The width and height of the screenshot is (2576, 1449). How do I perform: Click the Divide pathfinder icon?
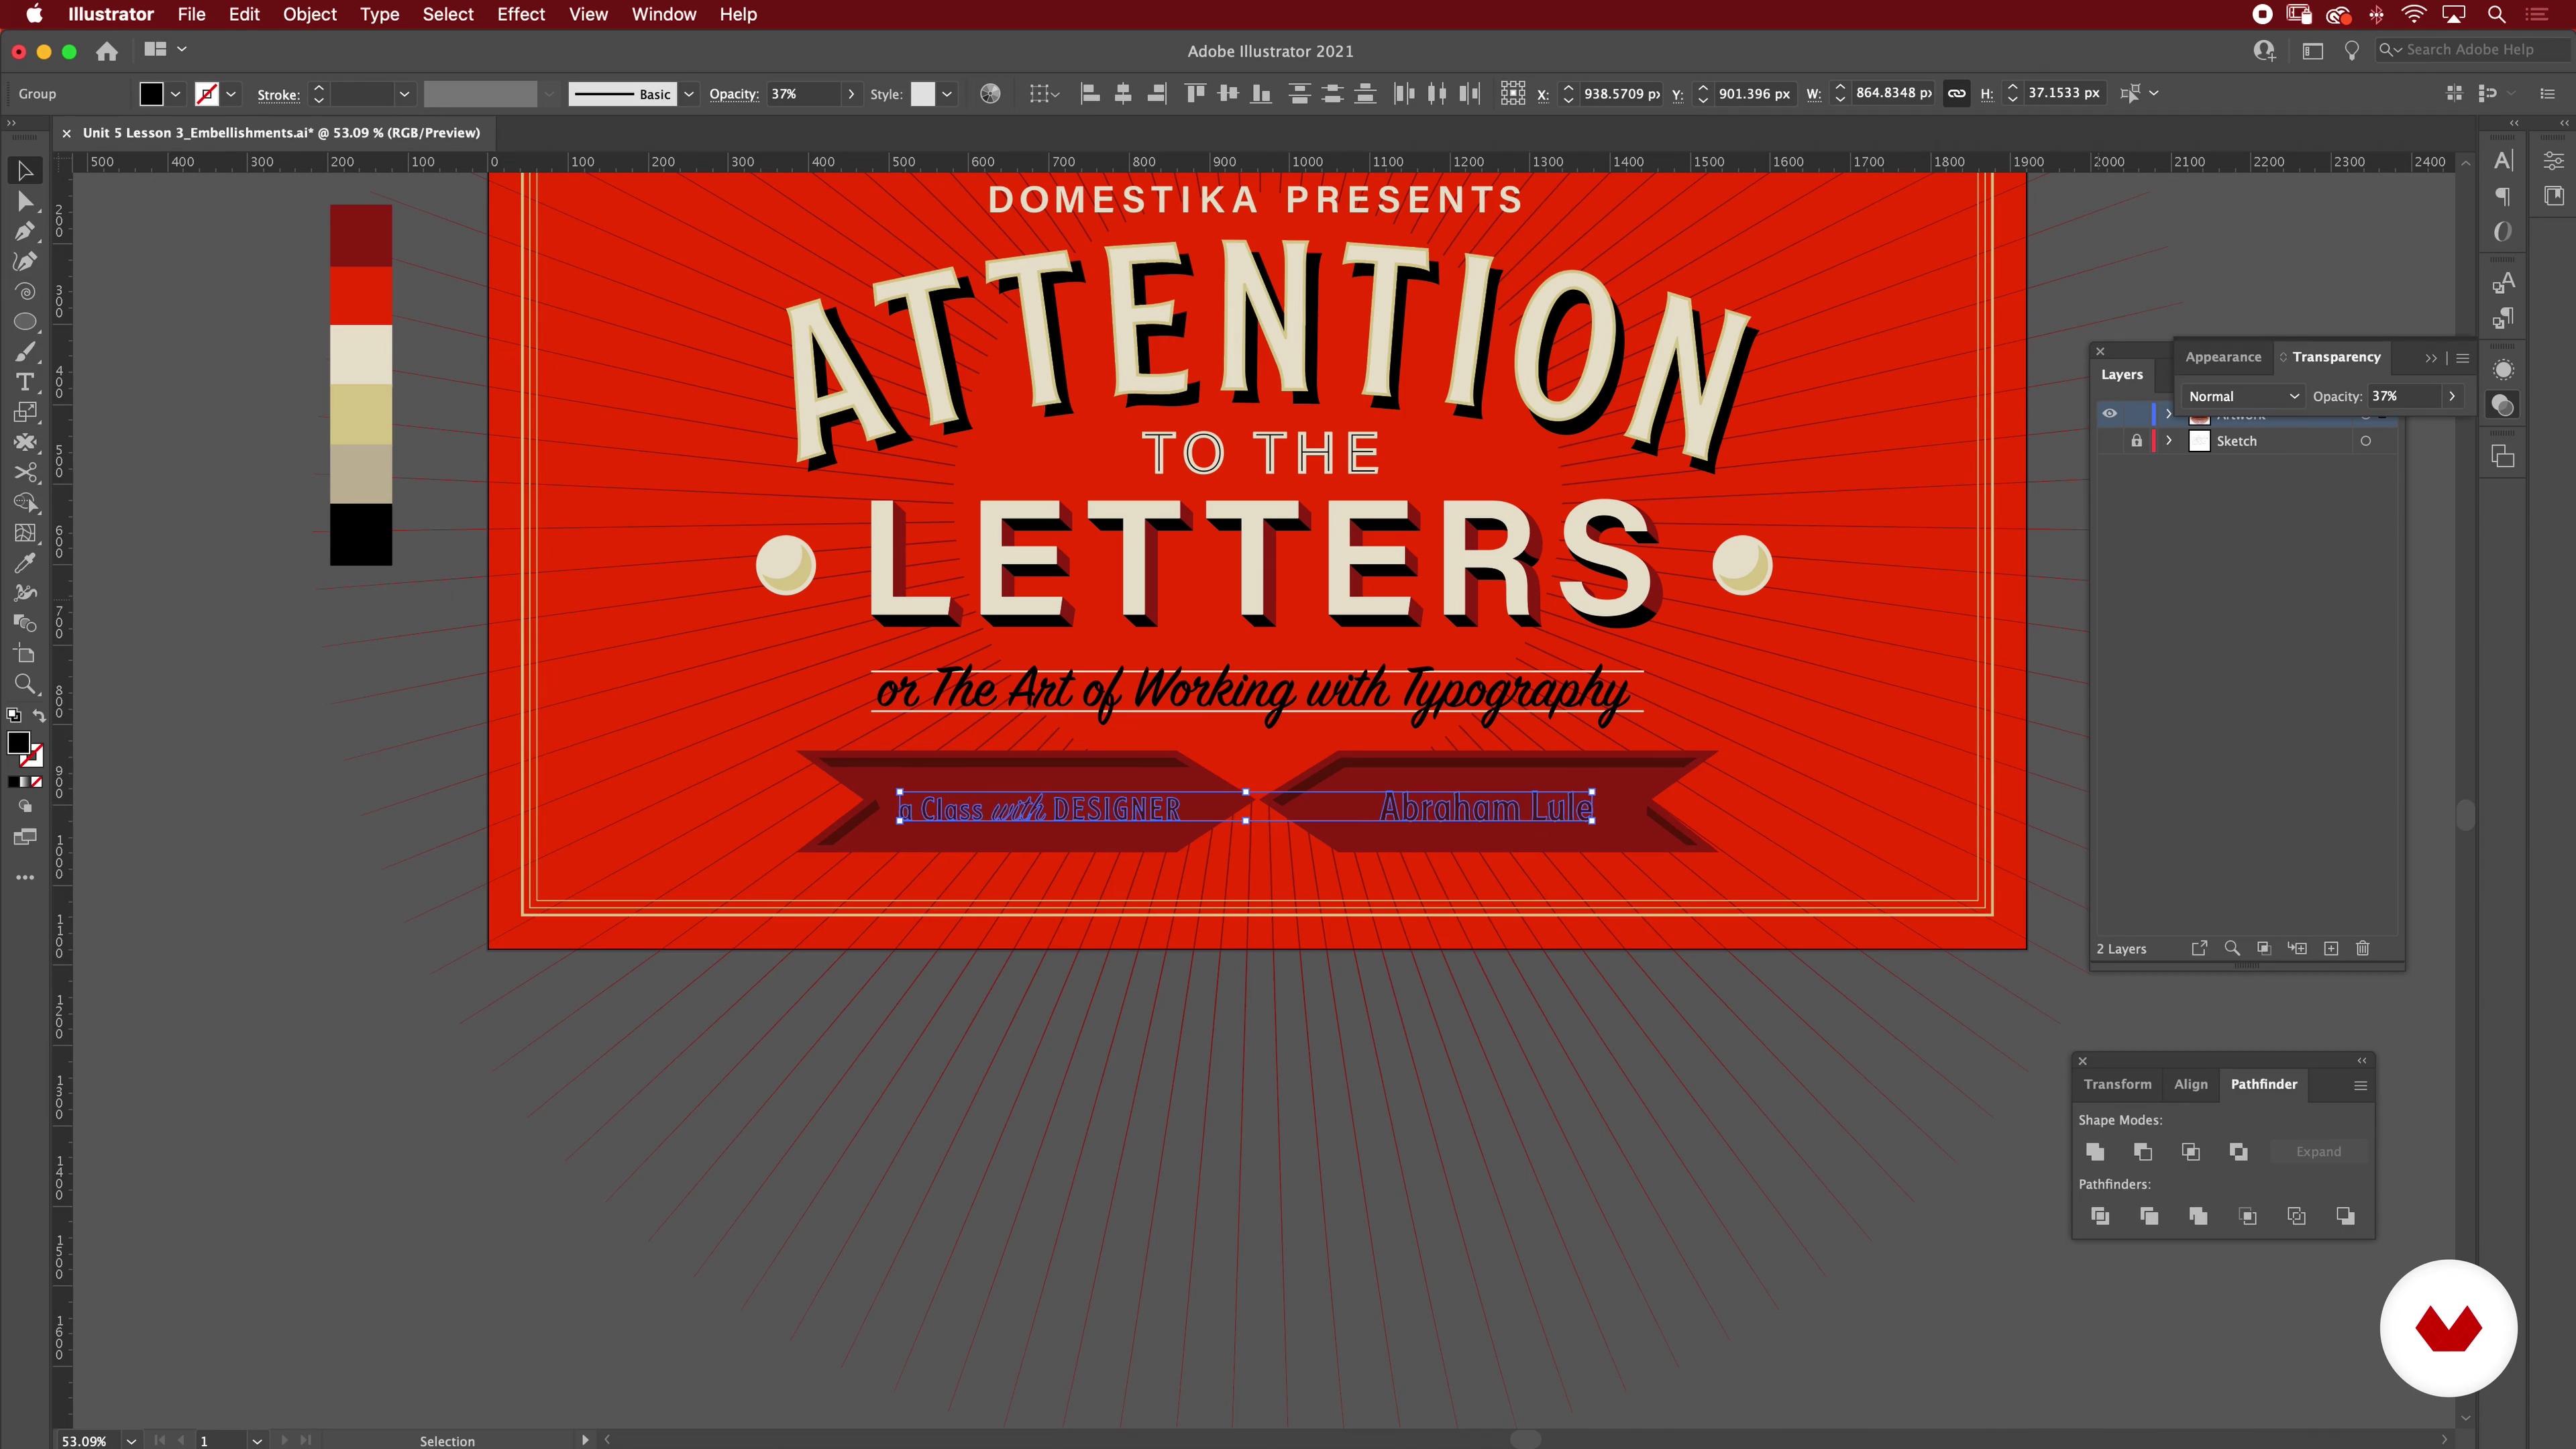tap(2100, 1216)
